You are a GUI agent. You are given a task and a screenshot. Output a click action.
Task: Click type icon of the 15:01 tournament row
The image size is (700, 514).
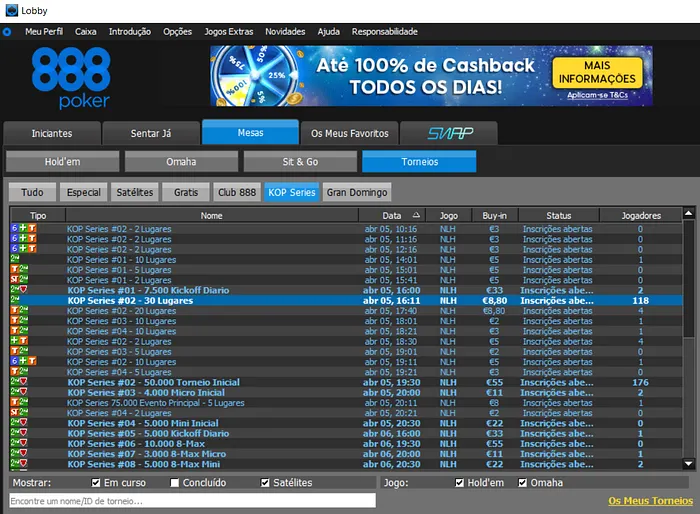coord(19,269)
